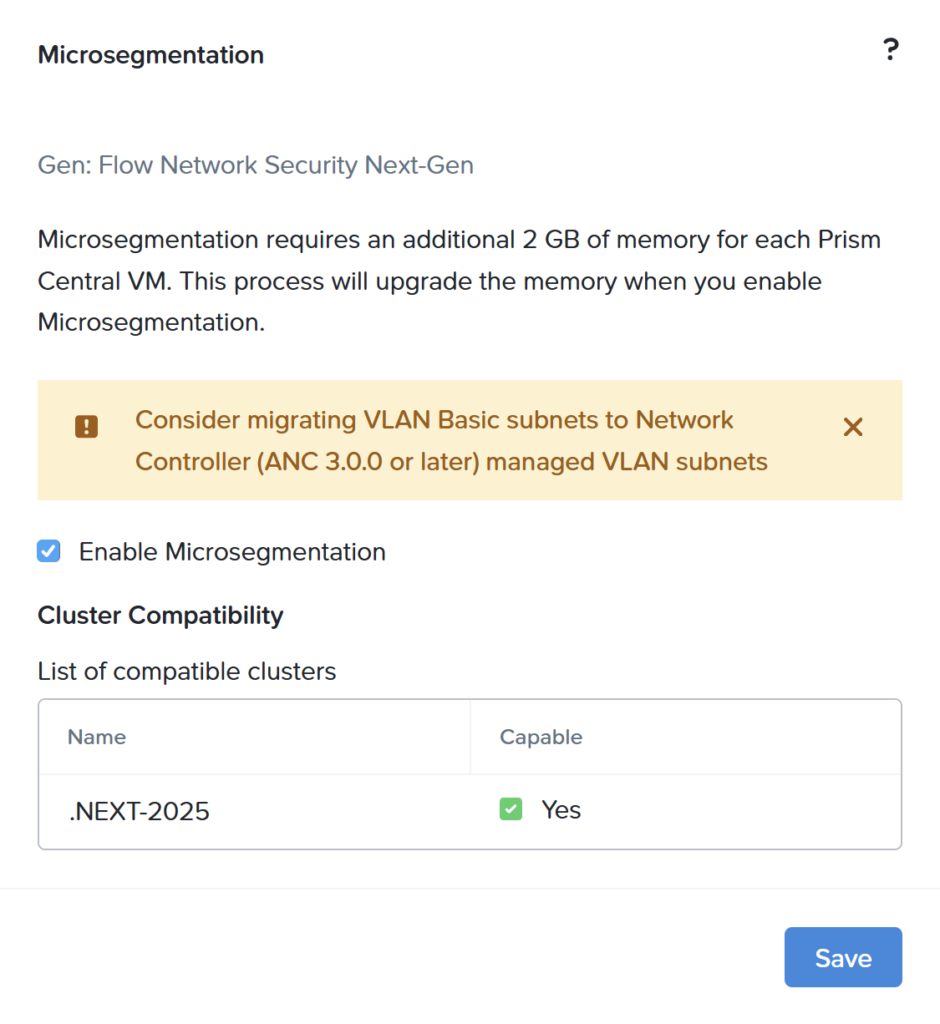The image size is (940, 1024).
Task: Click the List of compatible clusters label
Action: tap(187, 671)
